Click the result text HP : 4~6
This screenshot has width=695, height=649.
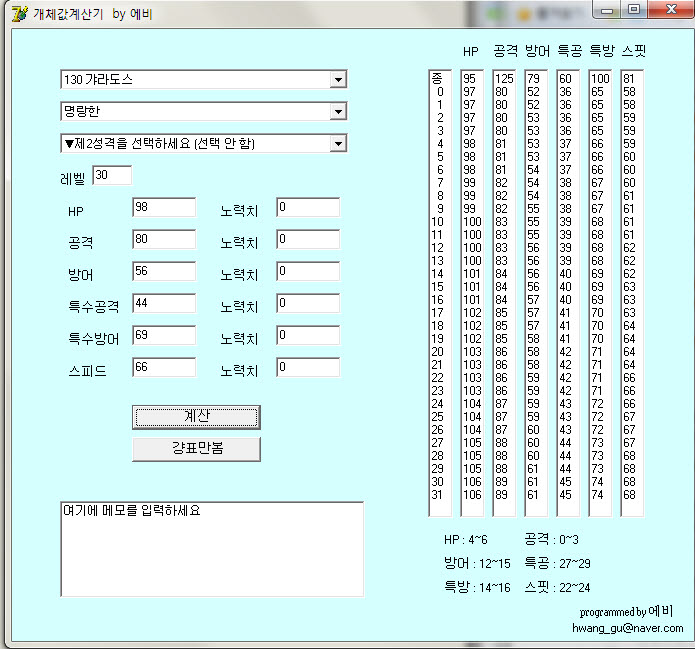coord(465,540)
